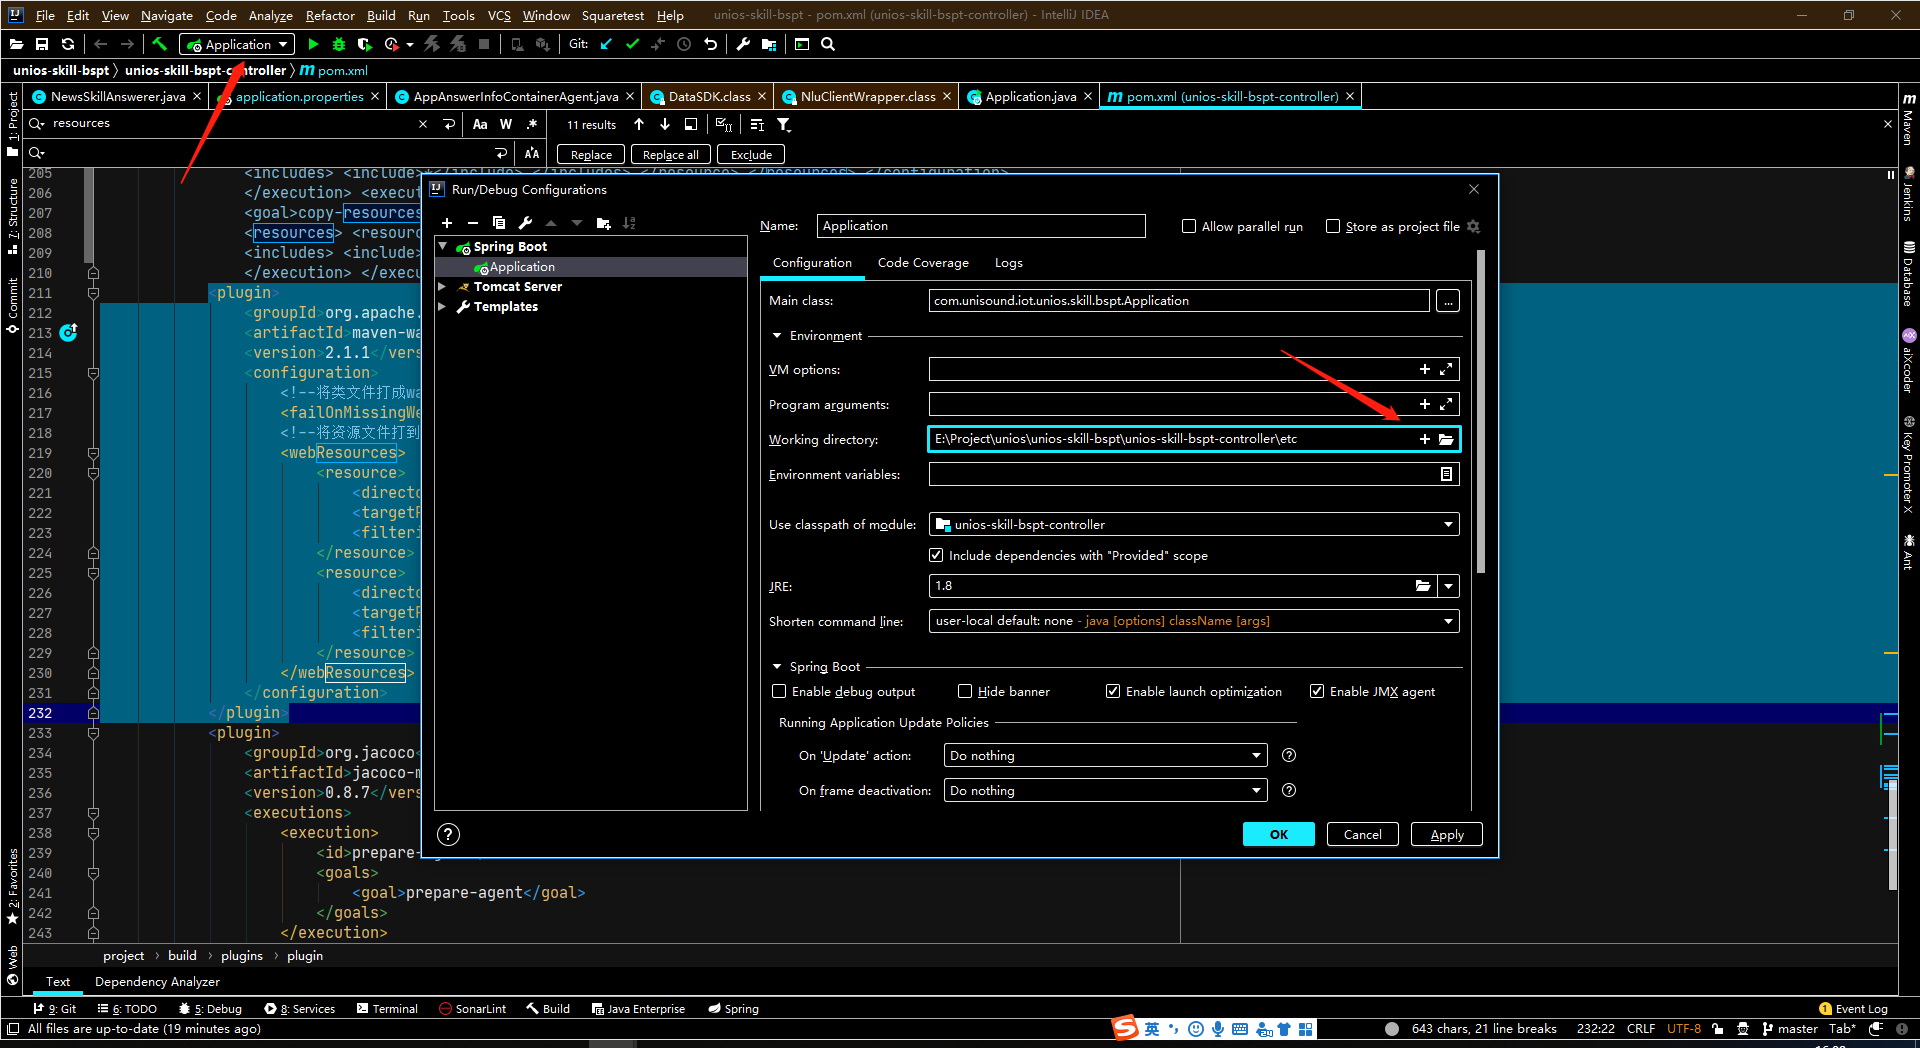This screenshot has width=1920, height=1048.
Task: Build project with hammer icon
Action: [160, 44]
